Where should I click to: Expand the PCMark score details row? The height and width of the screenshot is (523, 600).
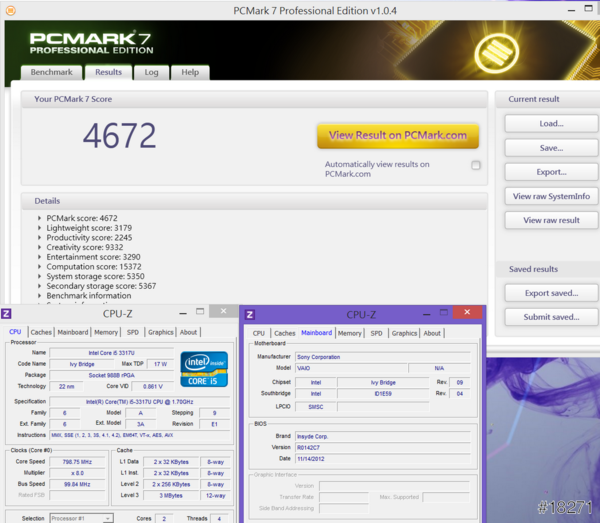(40, 218)
